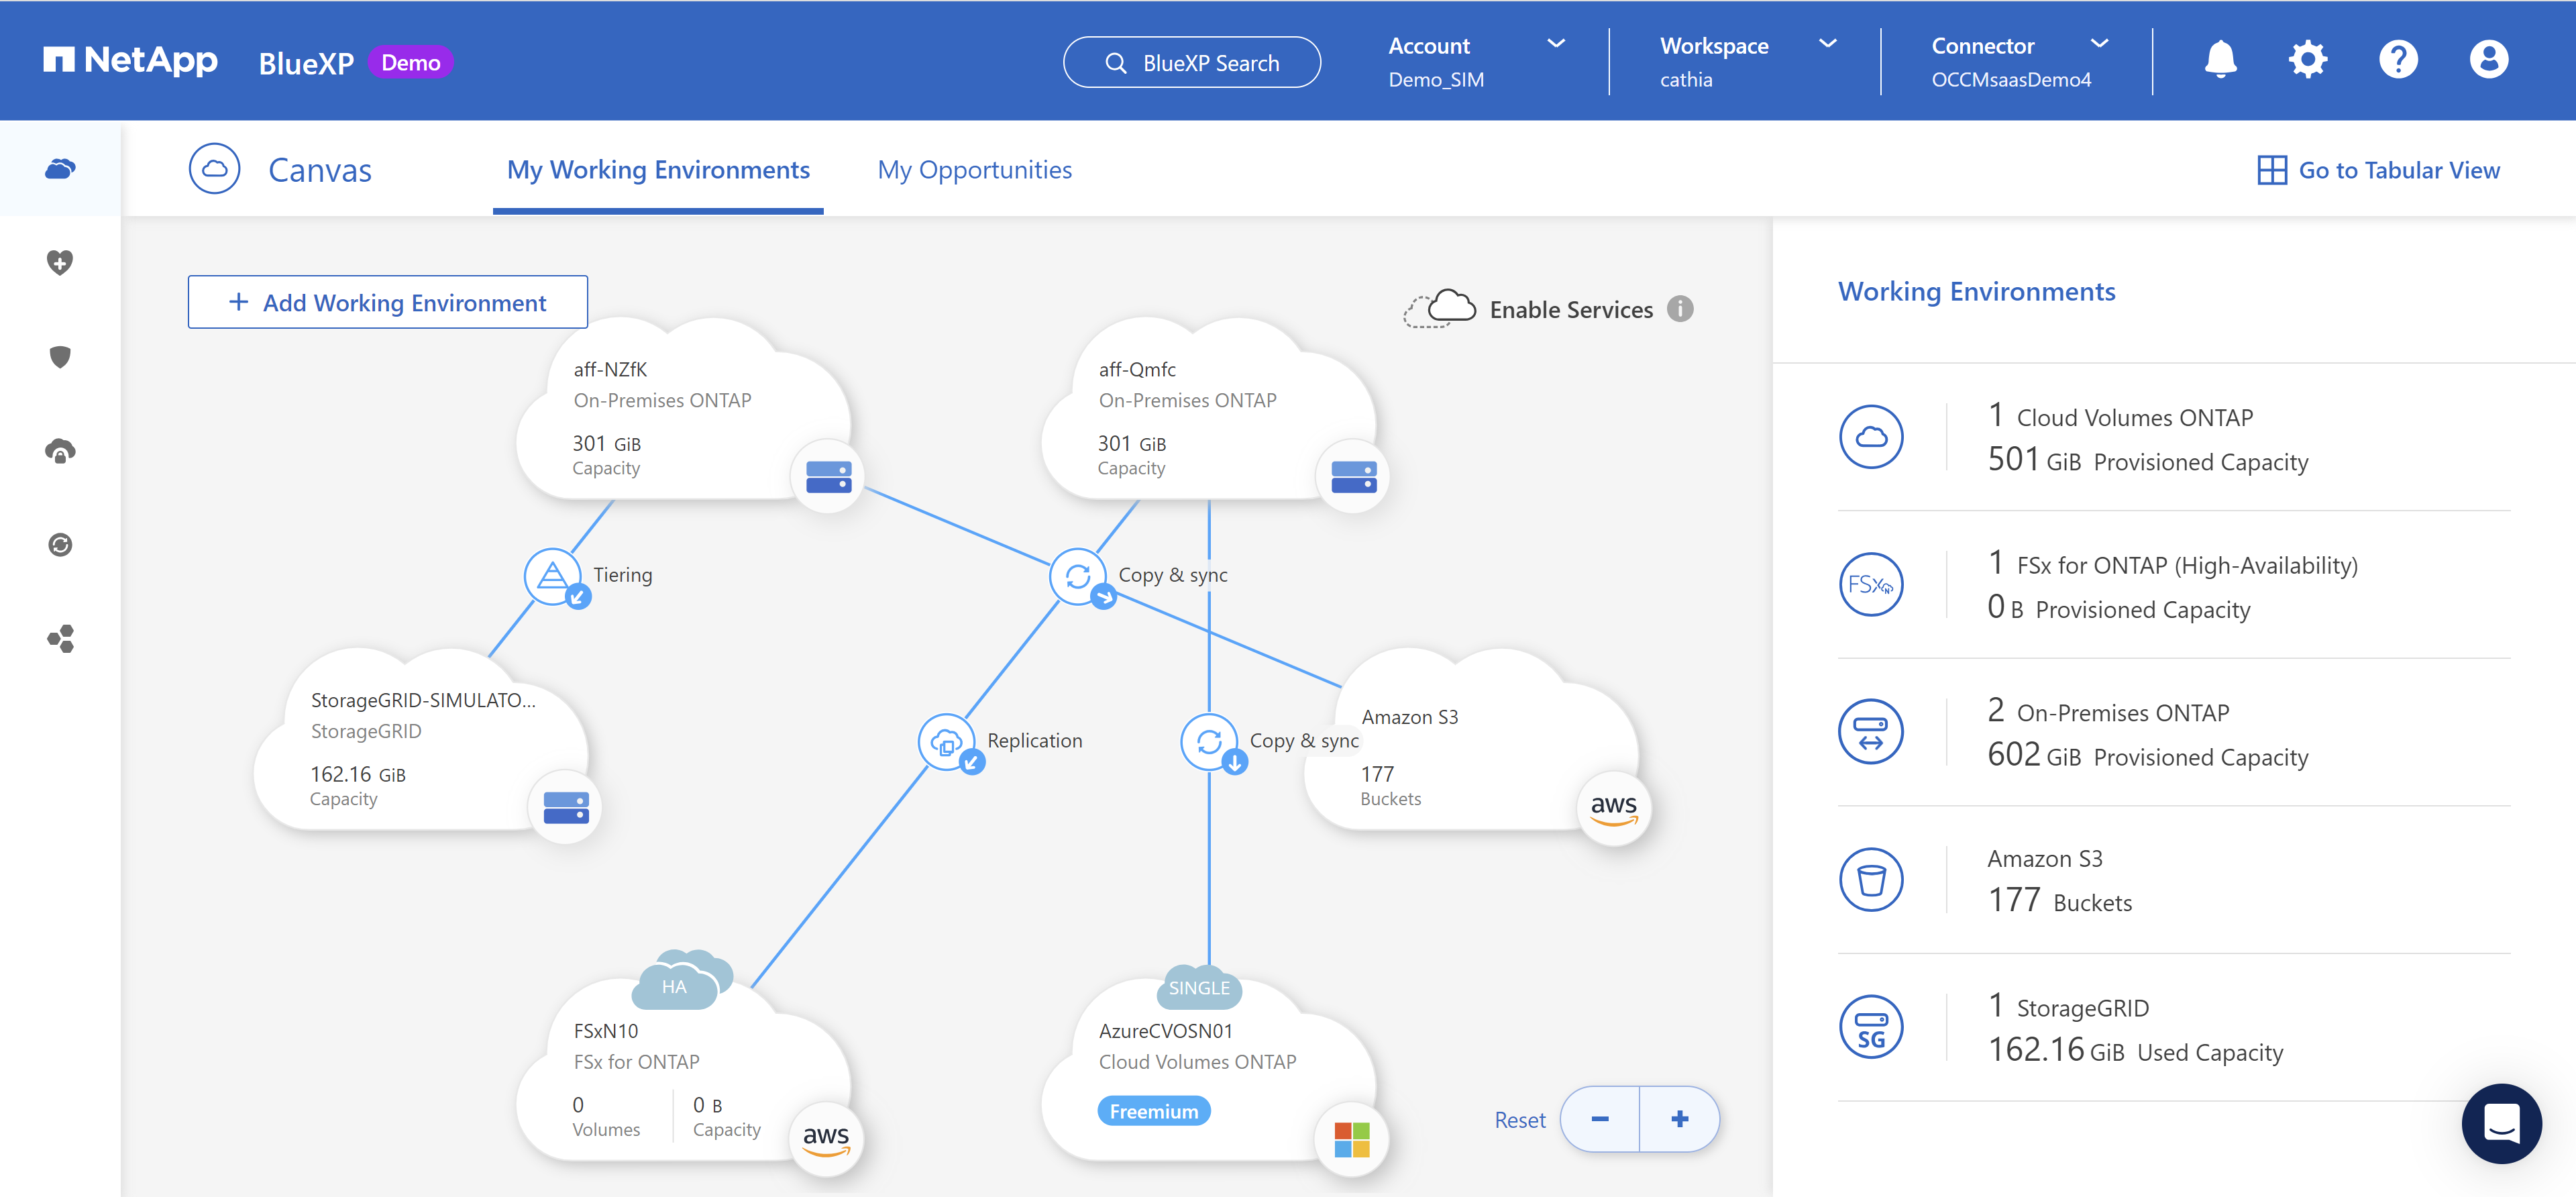Zoom in canvas with plus button

click(x=1679, y=1119)
